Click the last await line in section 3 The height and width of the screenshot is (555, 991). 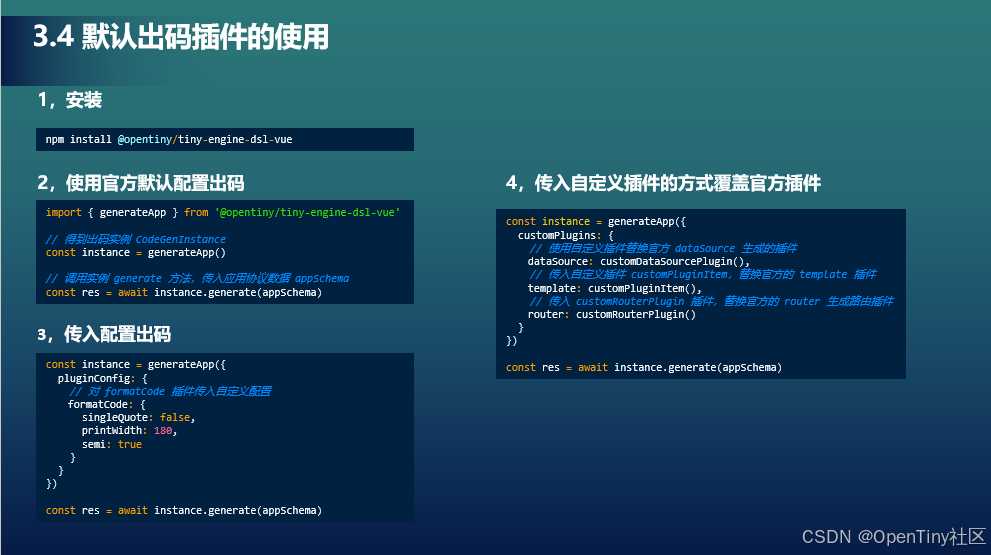pyautogui.click(x=184, y=510)
